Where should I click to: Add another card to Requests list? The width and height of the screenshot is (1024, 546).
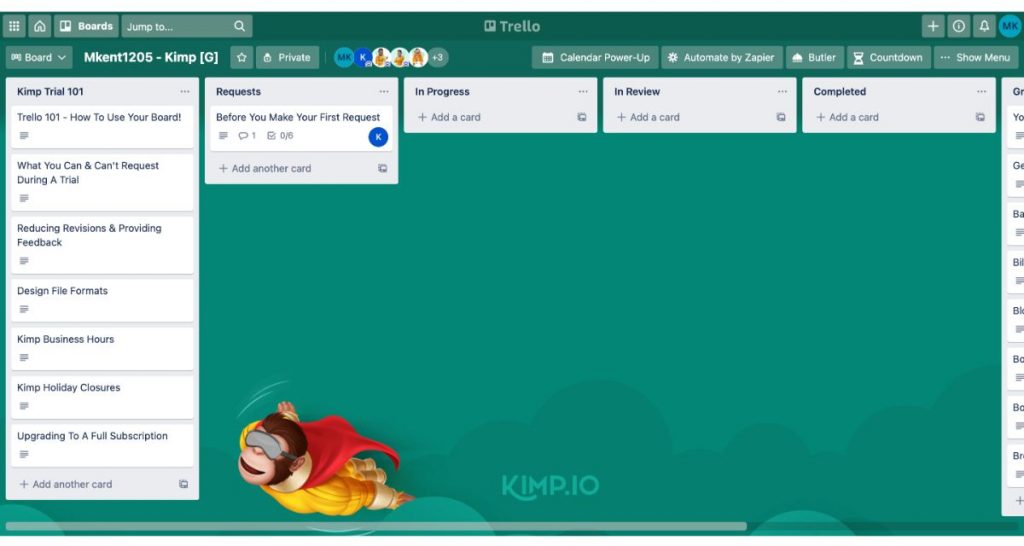(x=264, y=168)
